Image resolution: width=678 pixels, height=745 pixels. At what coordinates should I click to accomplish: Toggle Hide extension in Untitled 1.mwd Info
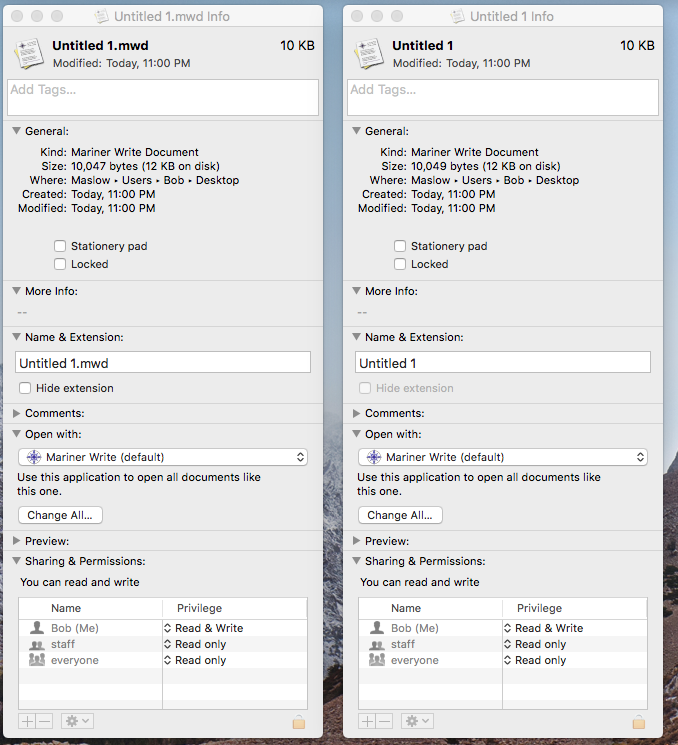(25, 388)
